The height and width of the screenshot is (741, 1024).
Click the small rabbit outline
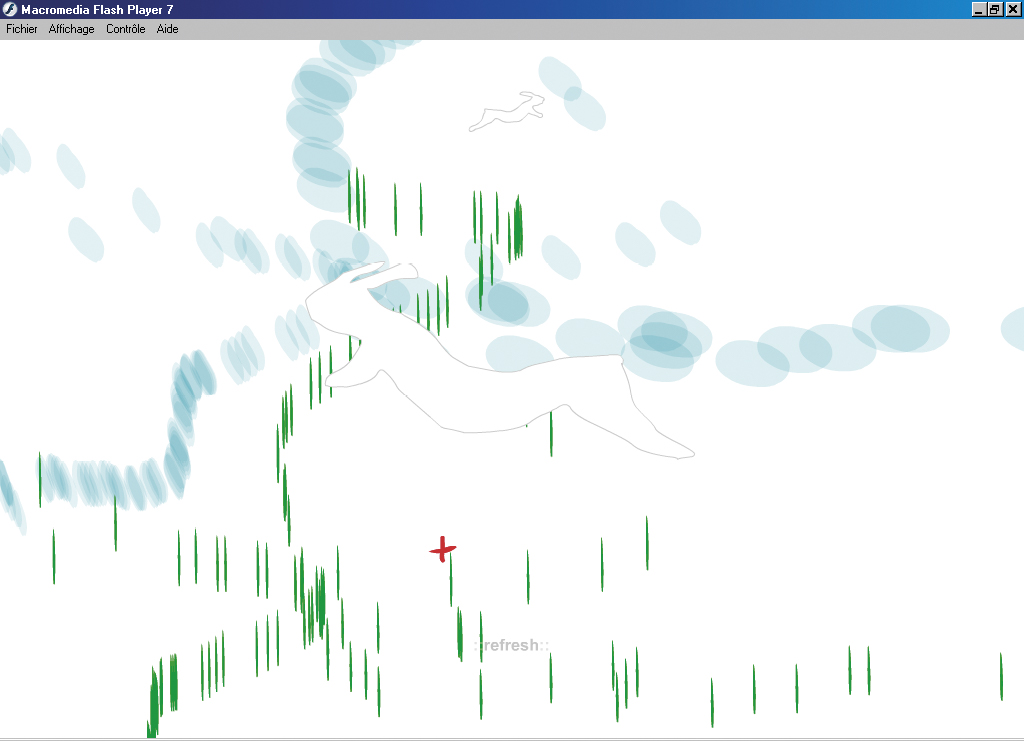coord(507,111)
